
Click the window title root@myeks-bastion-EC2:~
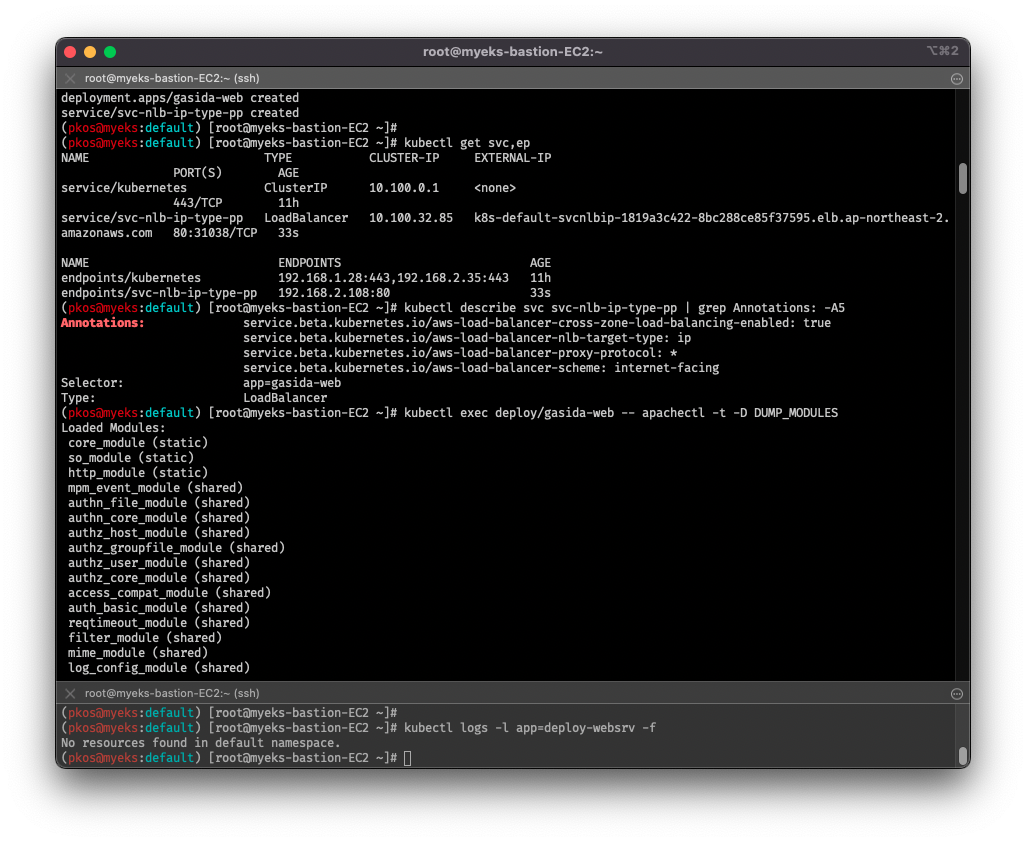coord(512,52)
